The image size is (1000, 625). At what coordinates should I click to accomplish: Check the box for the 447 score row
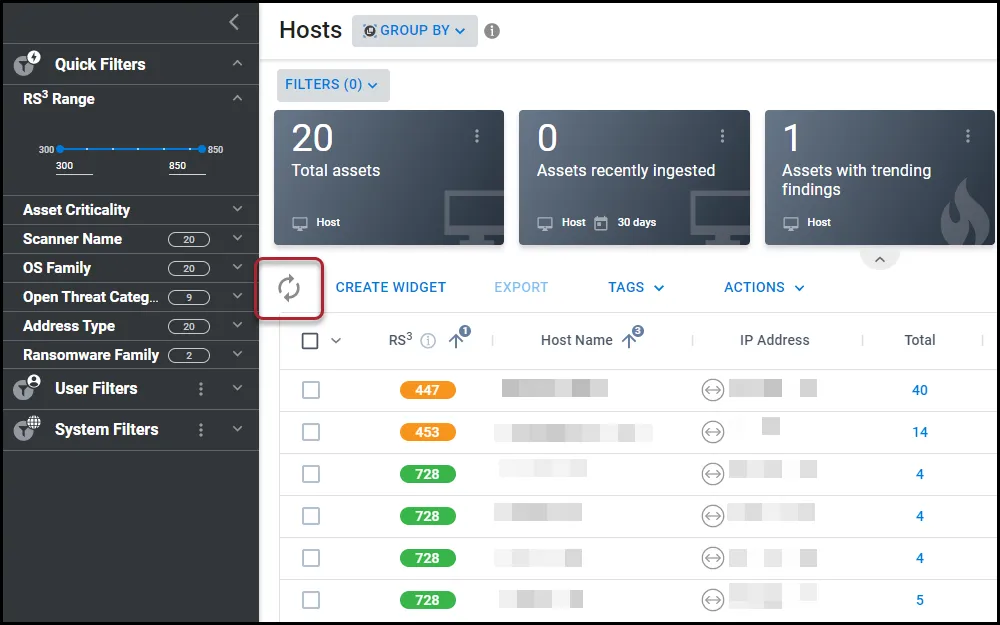click(x=311, y=390)
